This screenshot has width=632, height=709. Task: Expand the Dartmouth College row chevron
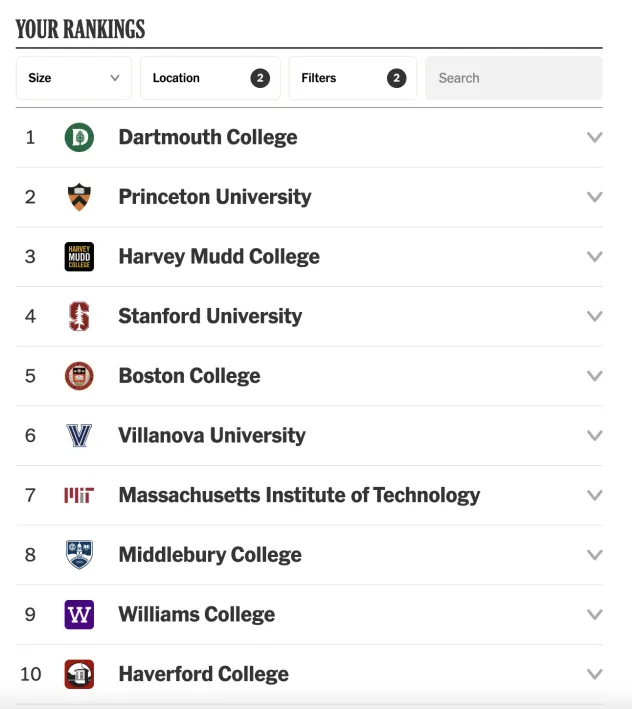tap(595, 137)
